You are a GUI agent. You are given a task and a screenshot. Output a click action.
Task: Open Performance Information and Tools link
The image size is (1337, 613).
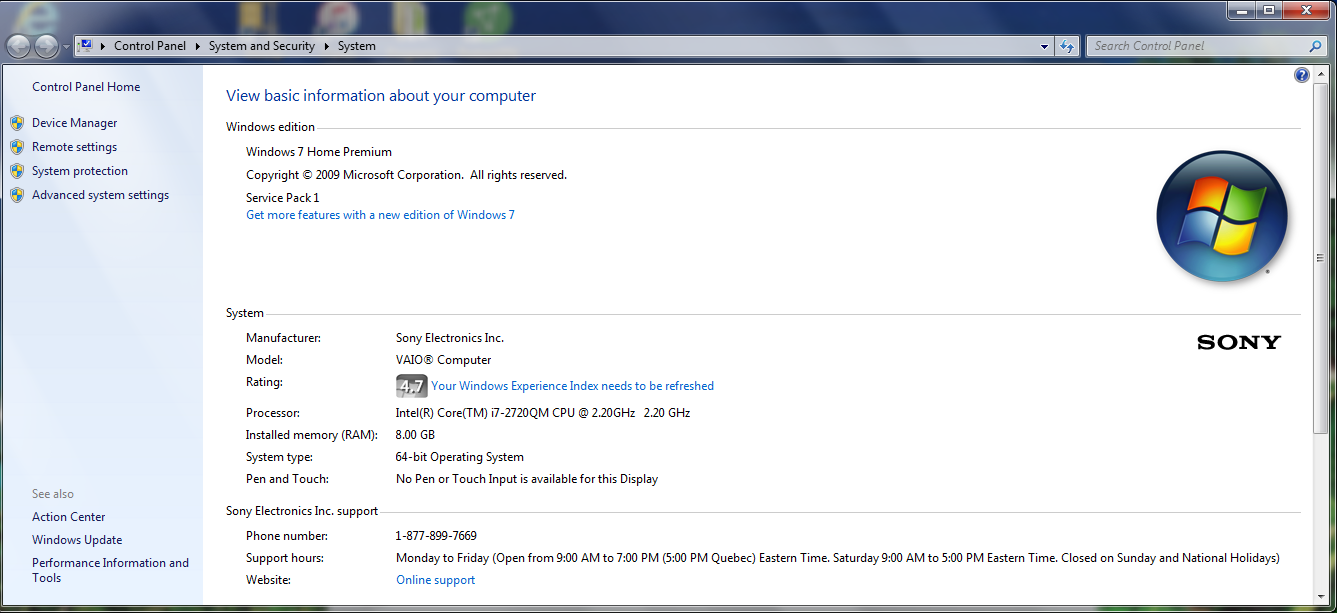point(110,570)
